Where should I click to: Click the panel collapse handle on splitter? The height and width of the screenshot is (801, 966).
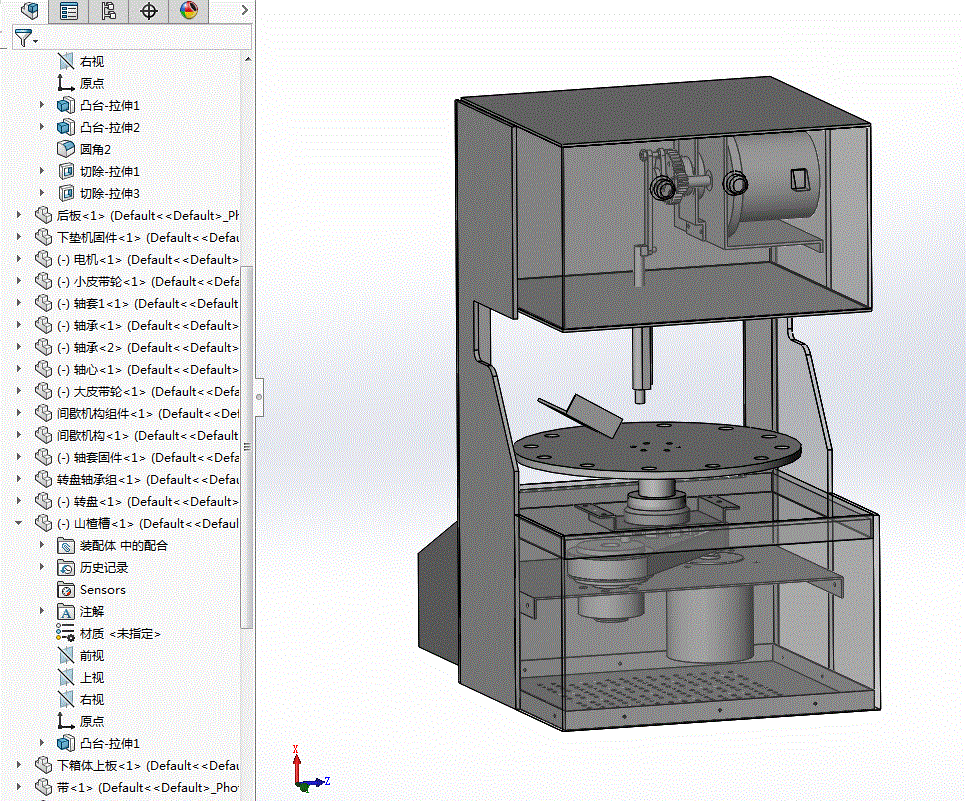pyautogui.click(x=259, y=397)
